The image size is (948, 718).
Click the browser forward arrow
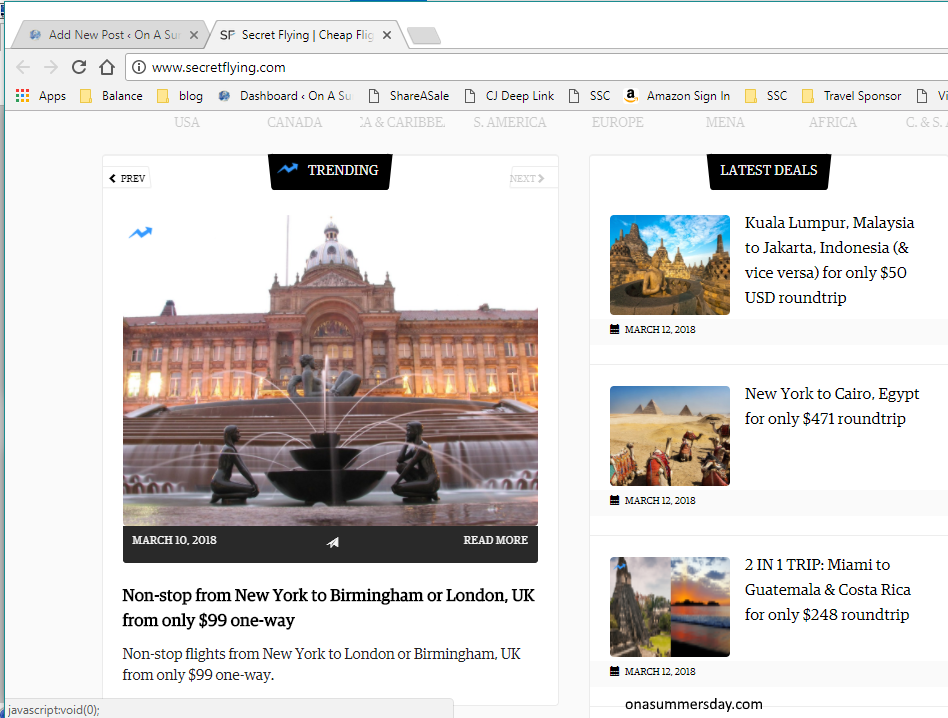(51, 67)
